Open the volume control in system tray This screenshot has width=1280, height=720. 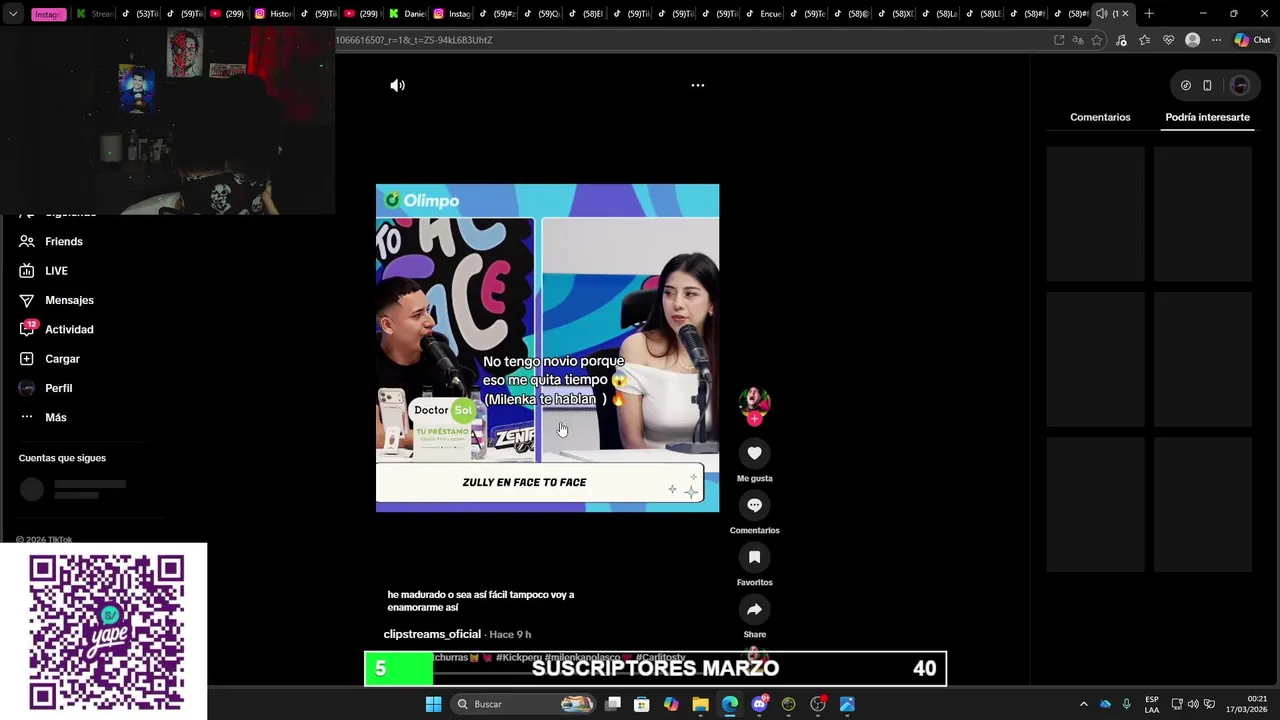point(1193,704)
